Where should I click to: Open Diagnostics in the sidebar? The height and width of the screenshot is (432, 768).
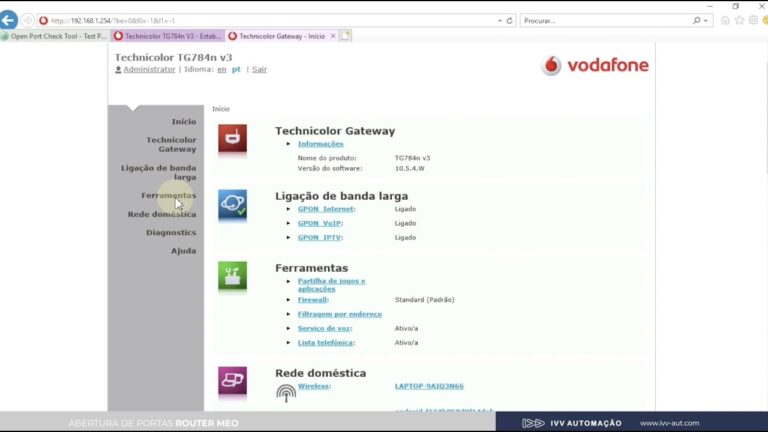[x=171, y=233]
